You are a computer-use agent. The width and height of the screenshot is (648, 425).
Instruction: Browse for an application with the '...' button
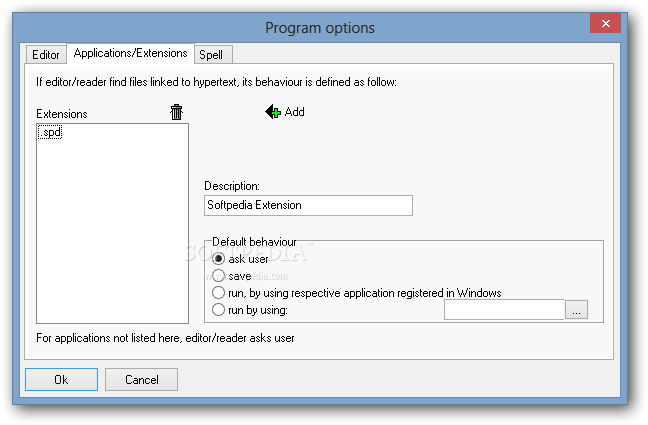pos(576,310)
